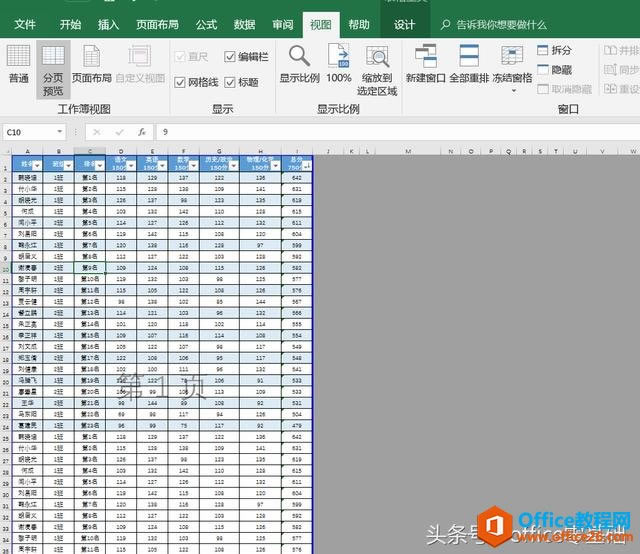Viewport: 640px width, 554px height.
Task: Expand the Name Box dropdown arrow
Action: click(60, 131)
